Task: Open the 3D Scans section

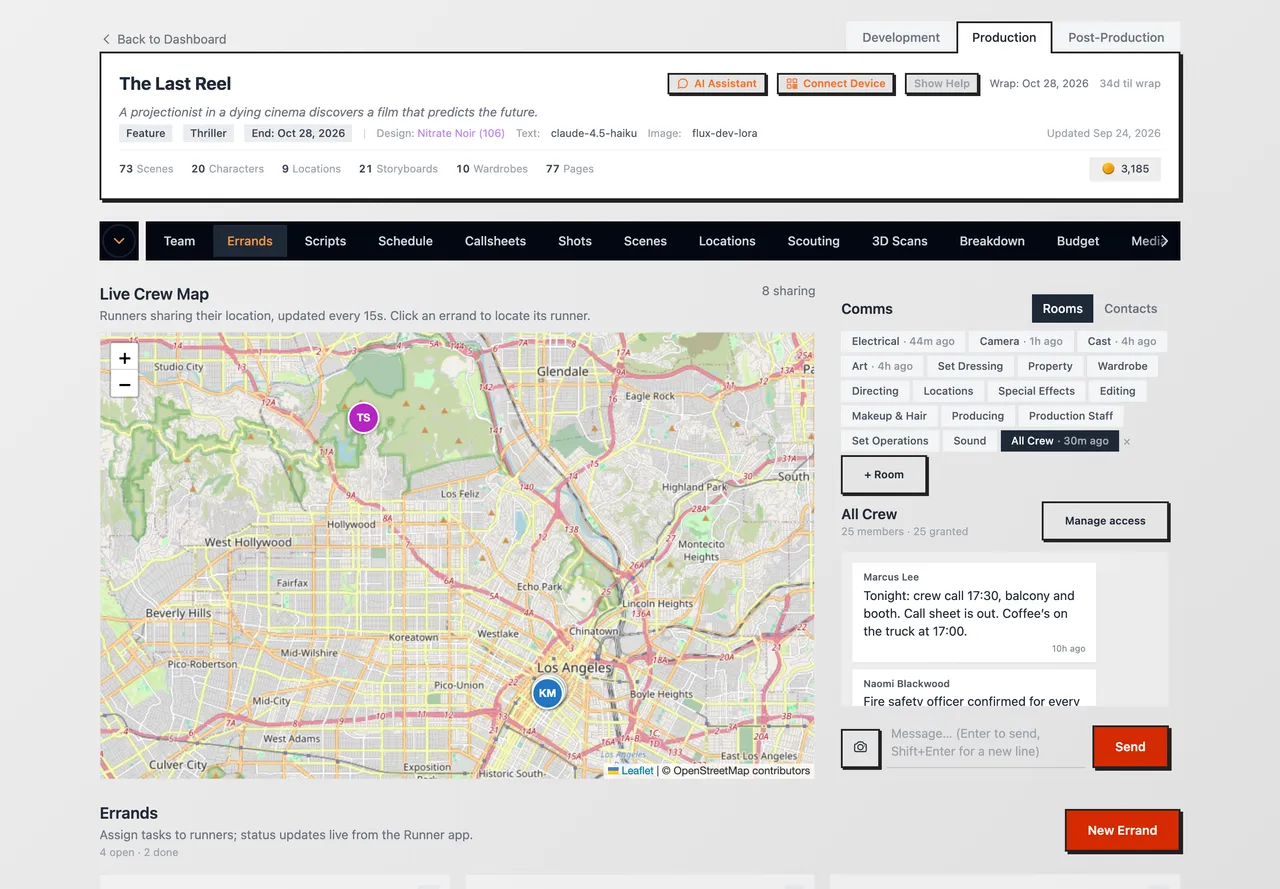Action: click(900, 241)
